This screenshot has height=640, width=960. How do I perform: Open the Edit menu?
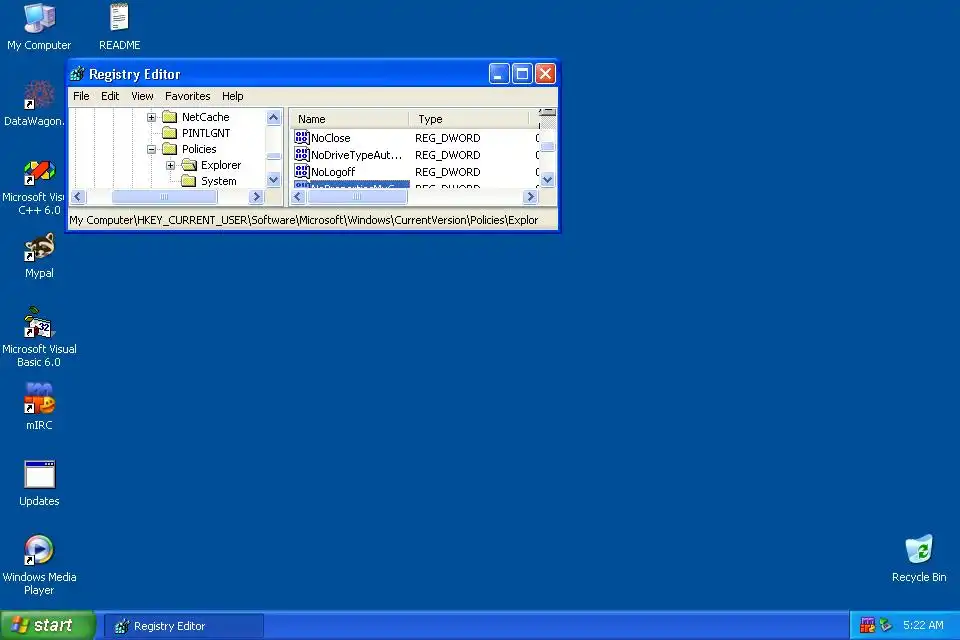click(110, 96)
